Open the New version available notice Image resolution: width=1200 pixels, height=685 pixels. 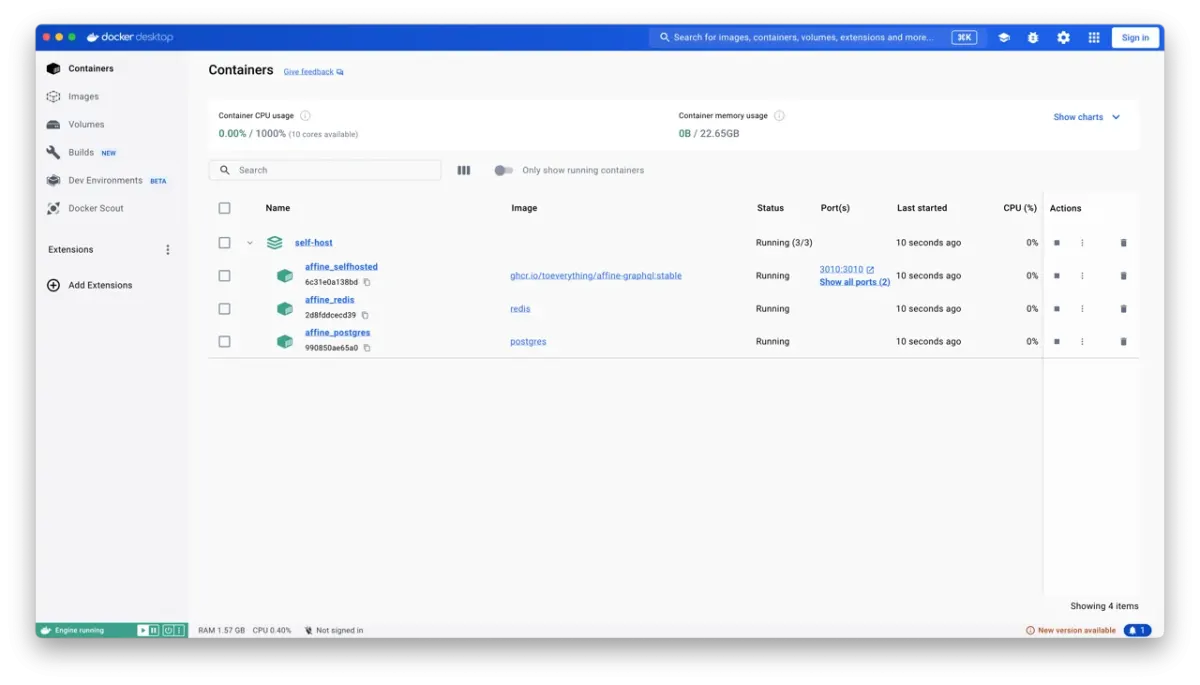pyautogui.click(x=1071, y=631)
